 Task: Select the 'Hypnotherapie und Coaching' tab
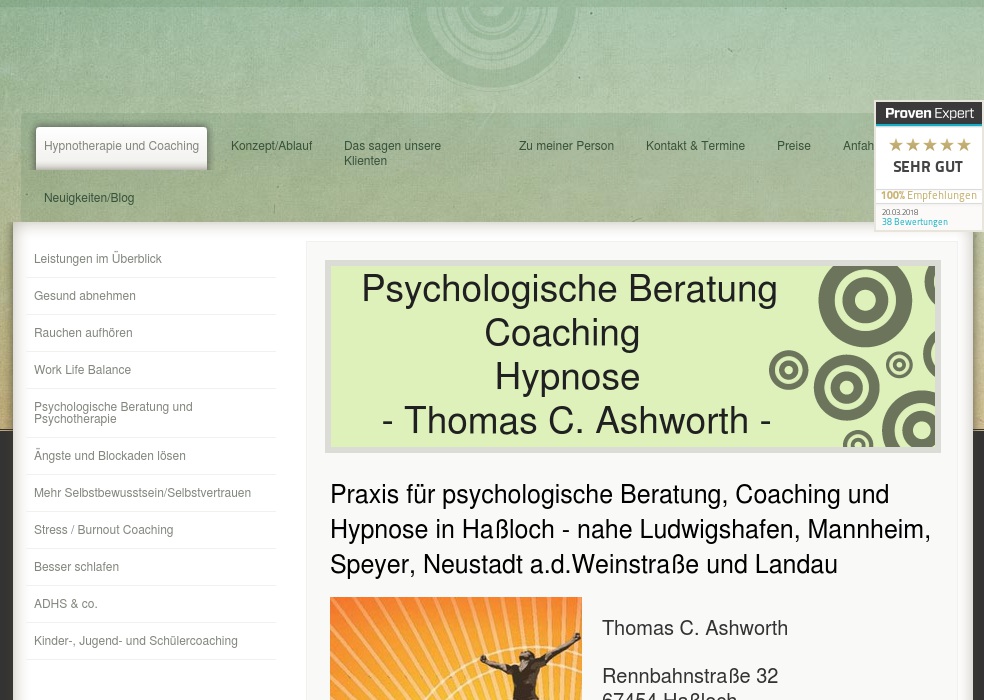tap(121, 146)
